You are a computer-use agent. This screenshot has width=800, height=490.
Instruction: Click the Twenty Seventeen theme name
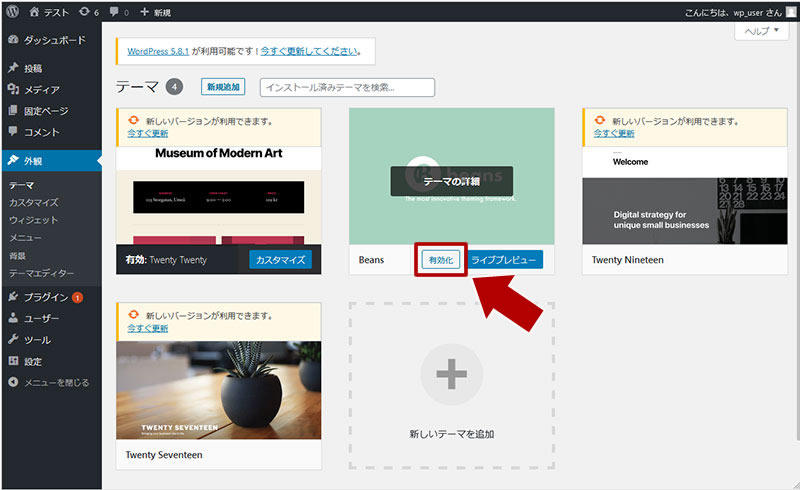point(164,455)
